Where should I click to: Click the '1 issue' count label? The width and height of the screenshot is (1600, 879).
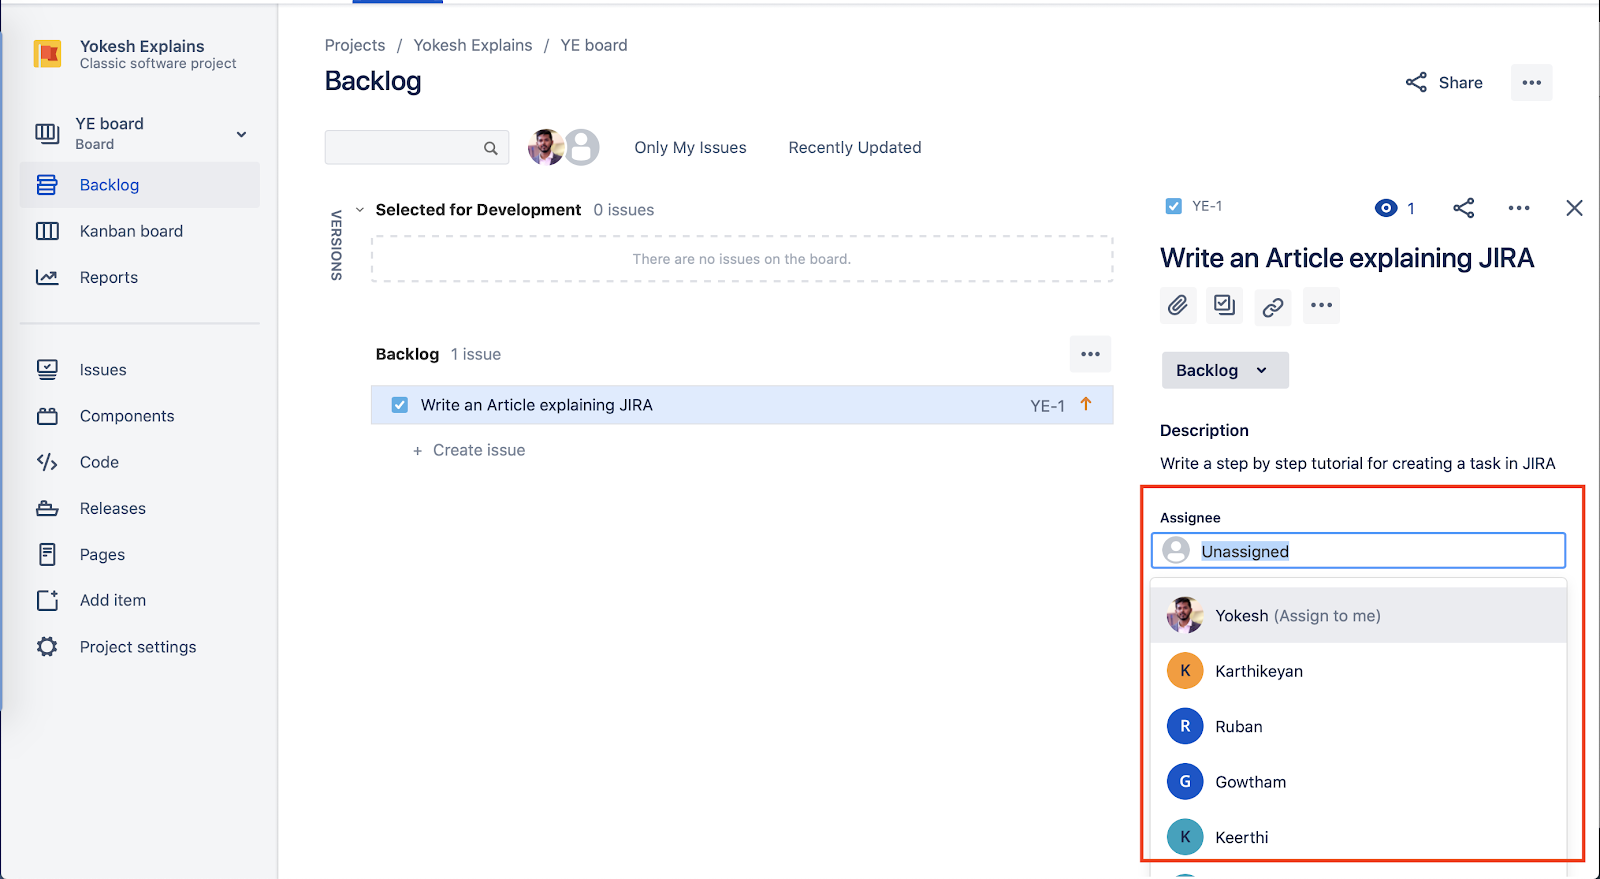coord(476,354)
